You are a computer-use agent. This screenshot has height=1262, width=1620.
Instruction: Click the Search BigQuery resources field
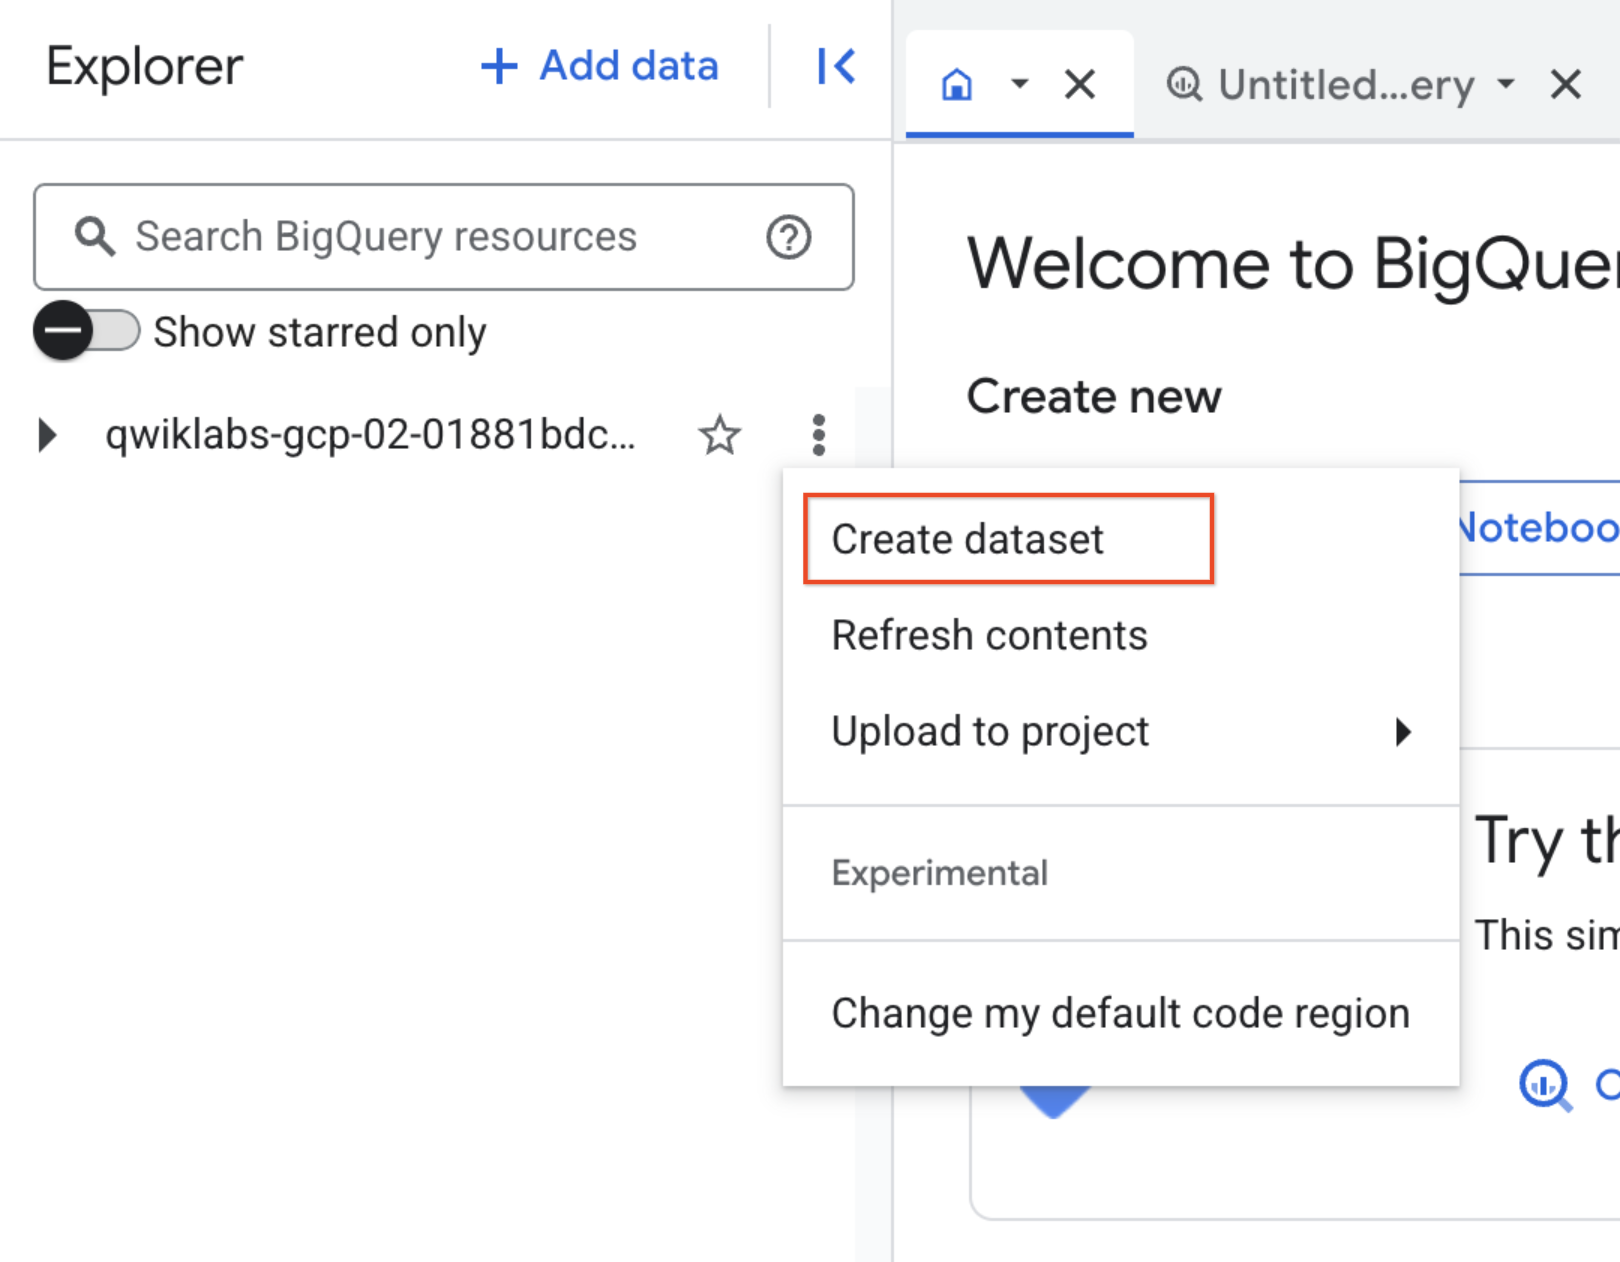point(444,237)
